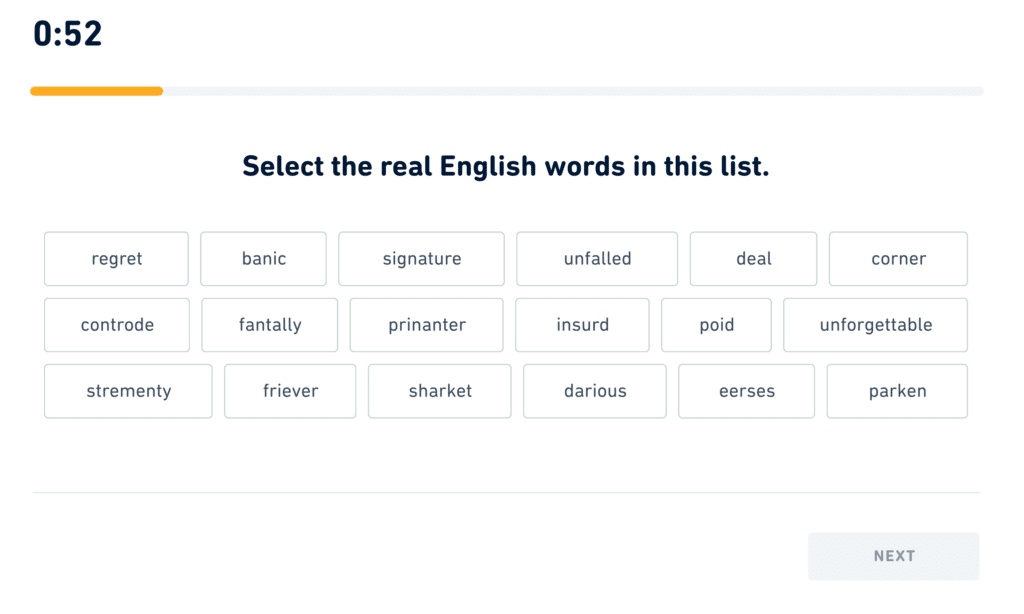Pick the 'friever' tile
This screenshot has width=1024, height=614.
coord(290,391)
